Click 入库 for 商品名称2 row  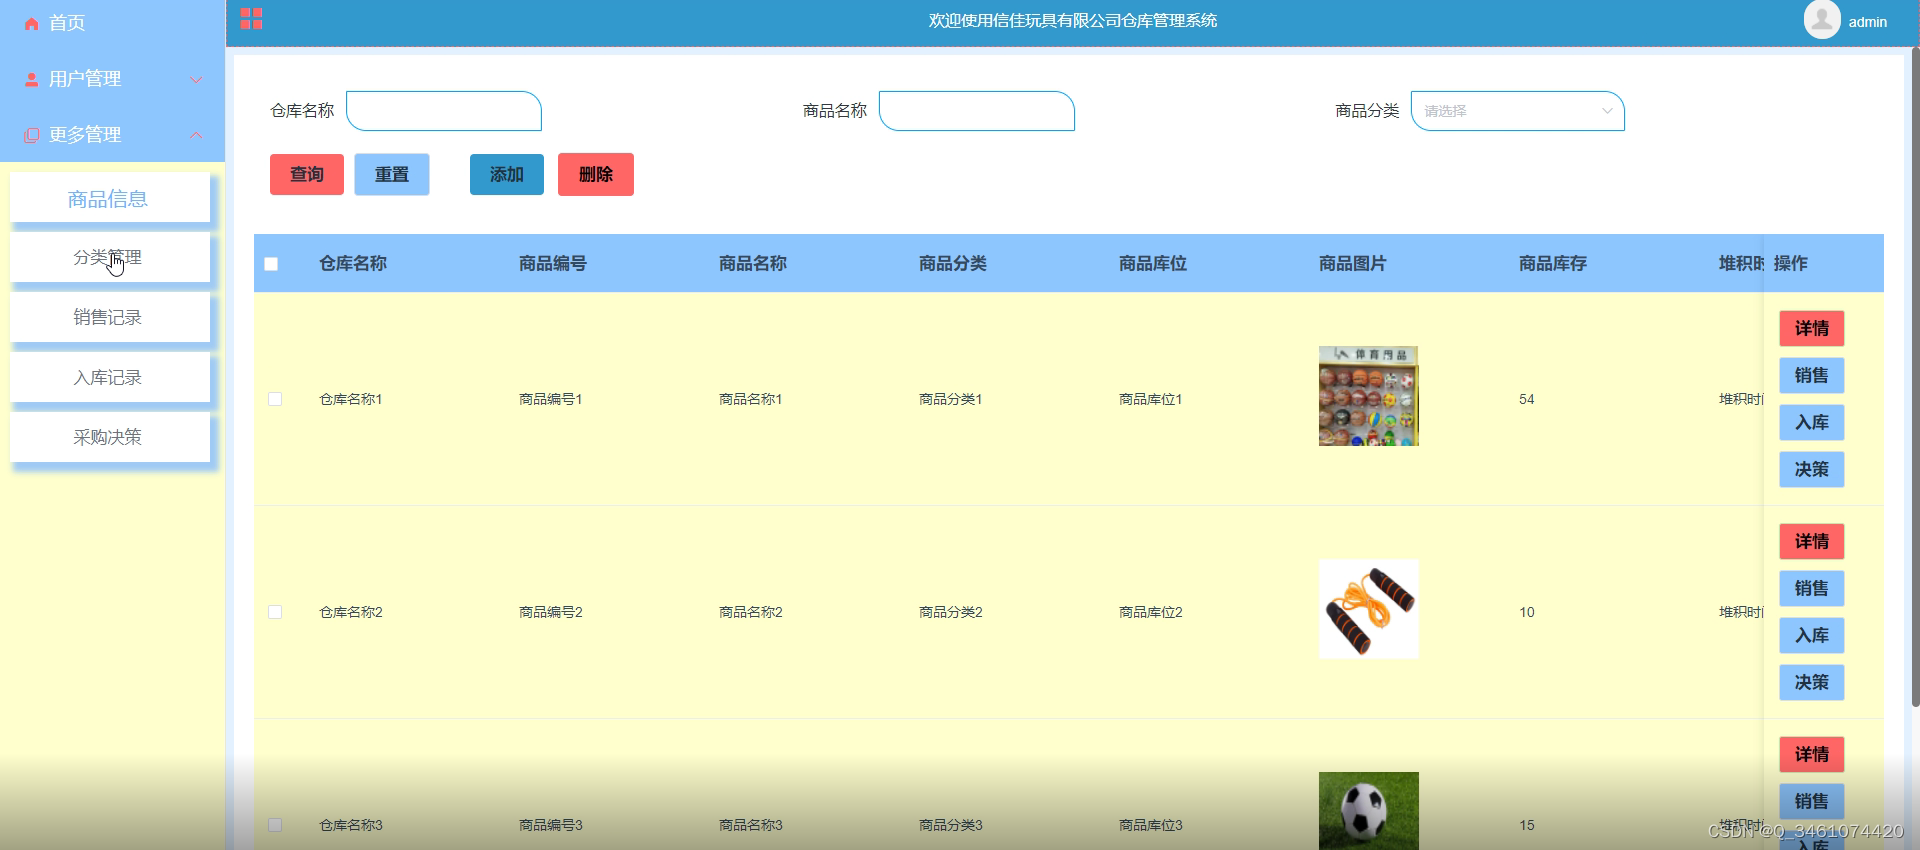[1811, 635]
